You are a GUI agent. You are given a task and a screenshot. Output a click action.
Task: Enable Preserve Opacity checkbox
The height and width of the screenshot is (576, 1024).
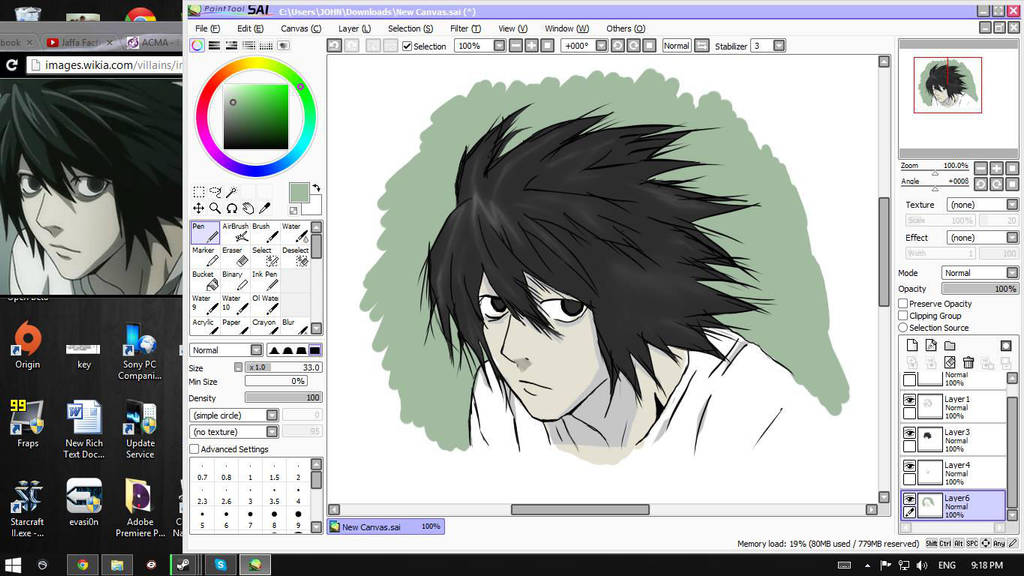pos(904,303)
